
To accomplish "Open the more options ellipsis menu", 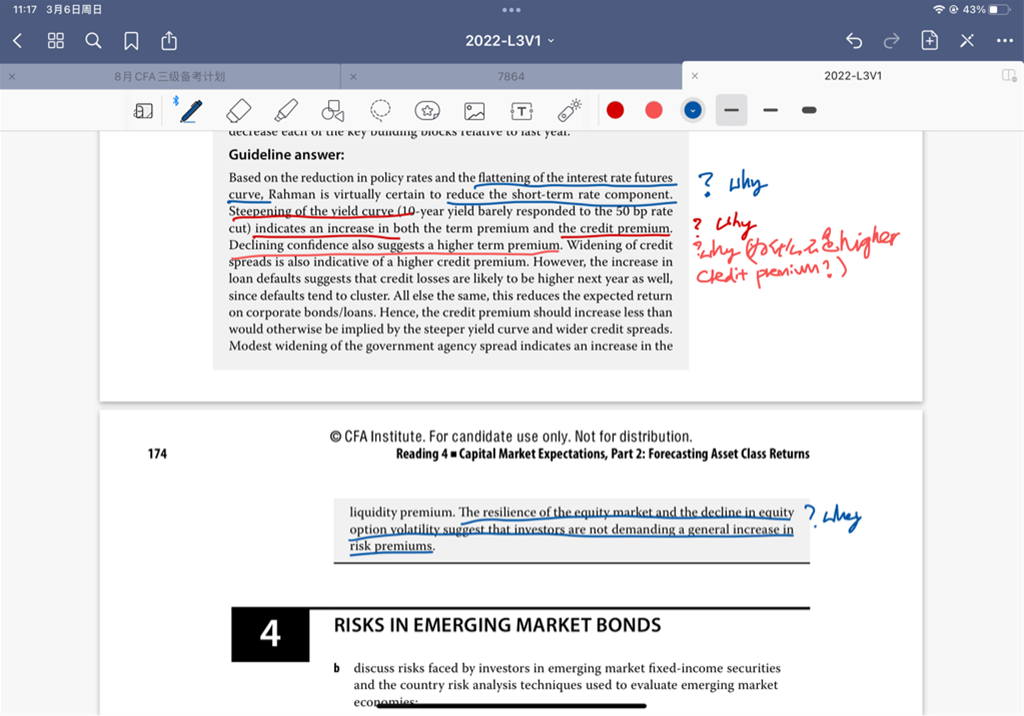I will pyautogui.click(x=1004, y=41).
